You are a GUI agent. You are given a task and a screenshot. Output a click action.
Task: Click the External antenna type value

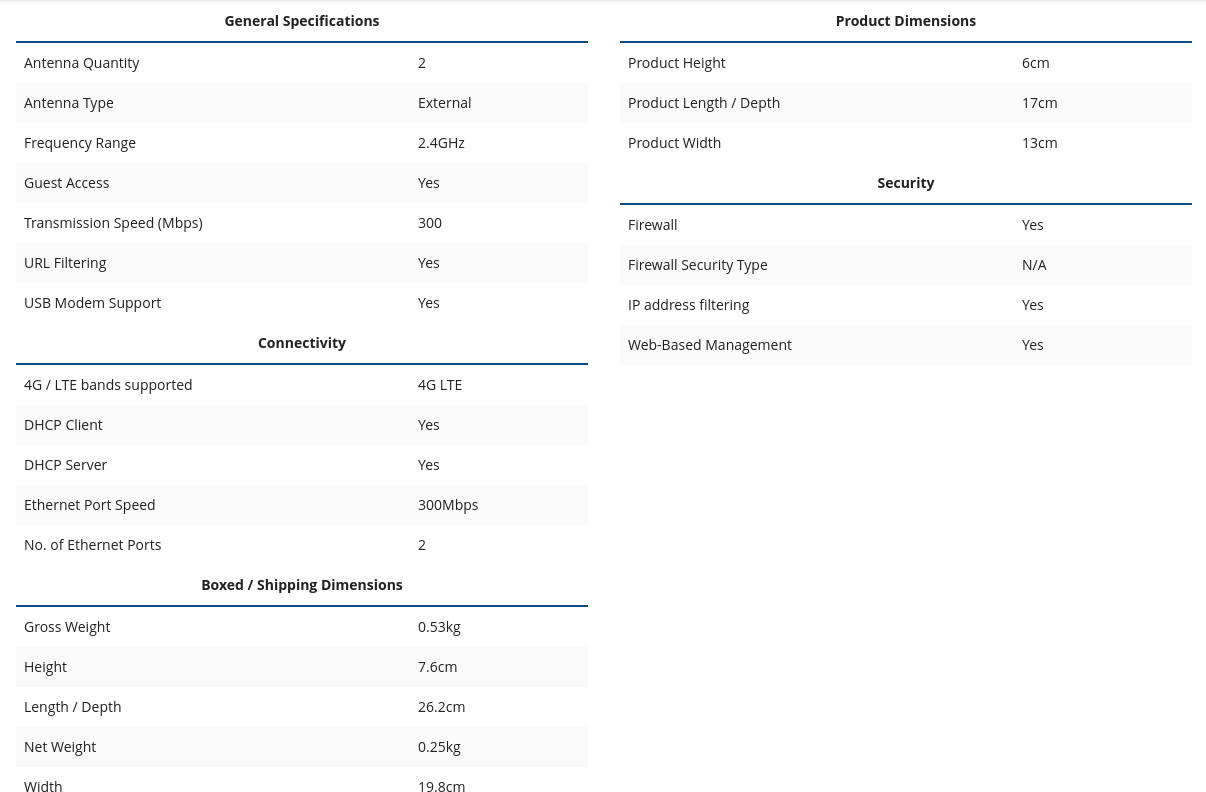point(444,103)
